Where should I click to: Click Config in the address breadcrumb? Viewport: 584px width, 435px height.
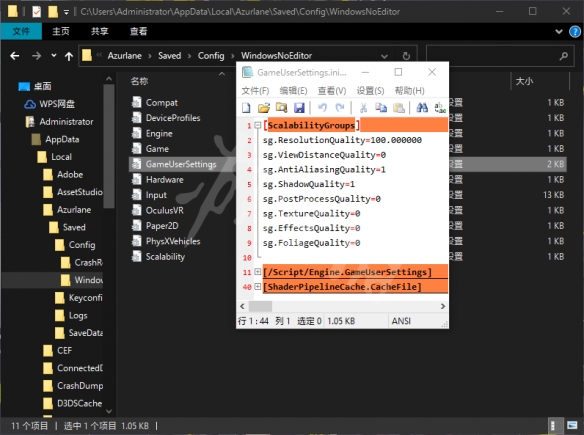[211, 56]
